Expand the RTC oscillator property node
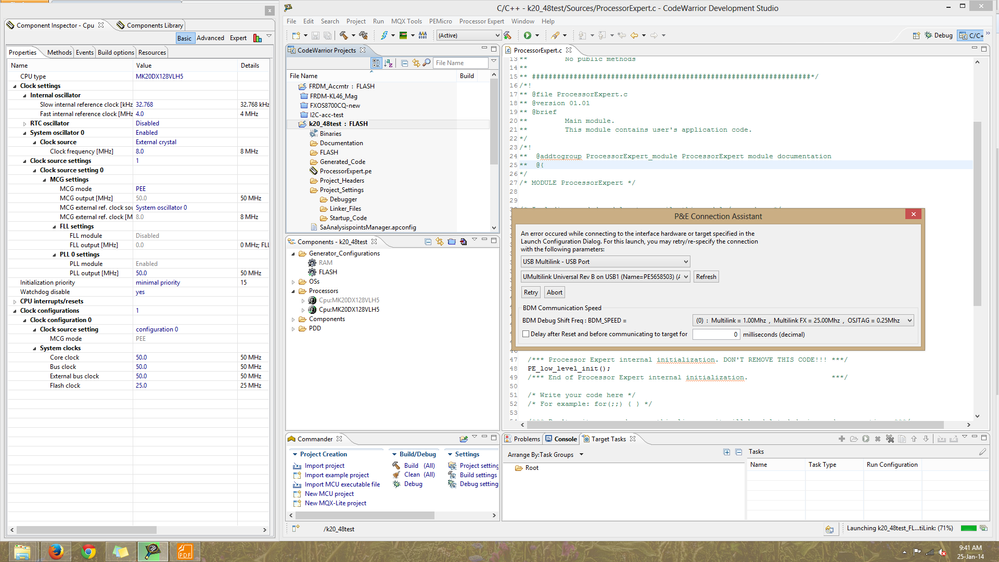The width and height of the screenshot is (999, 562). click(25, 124)
